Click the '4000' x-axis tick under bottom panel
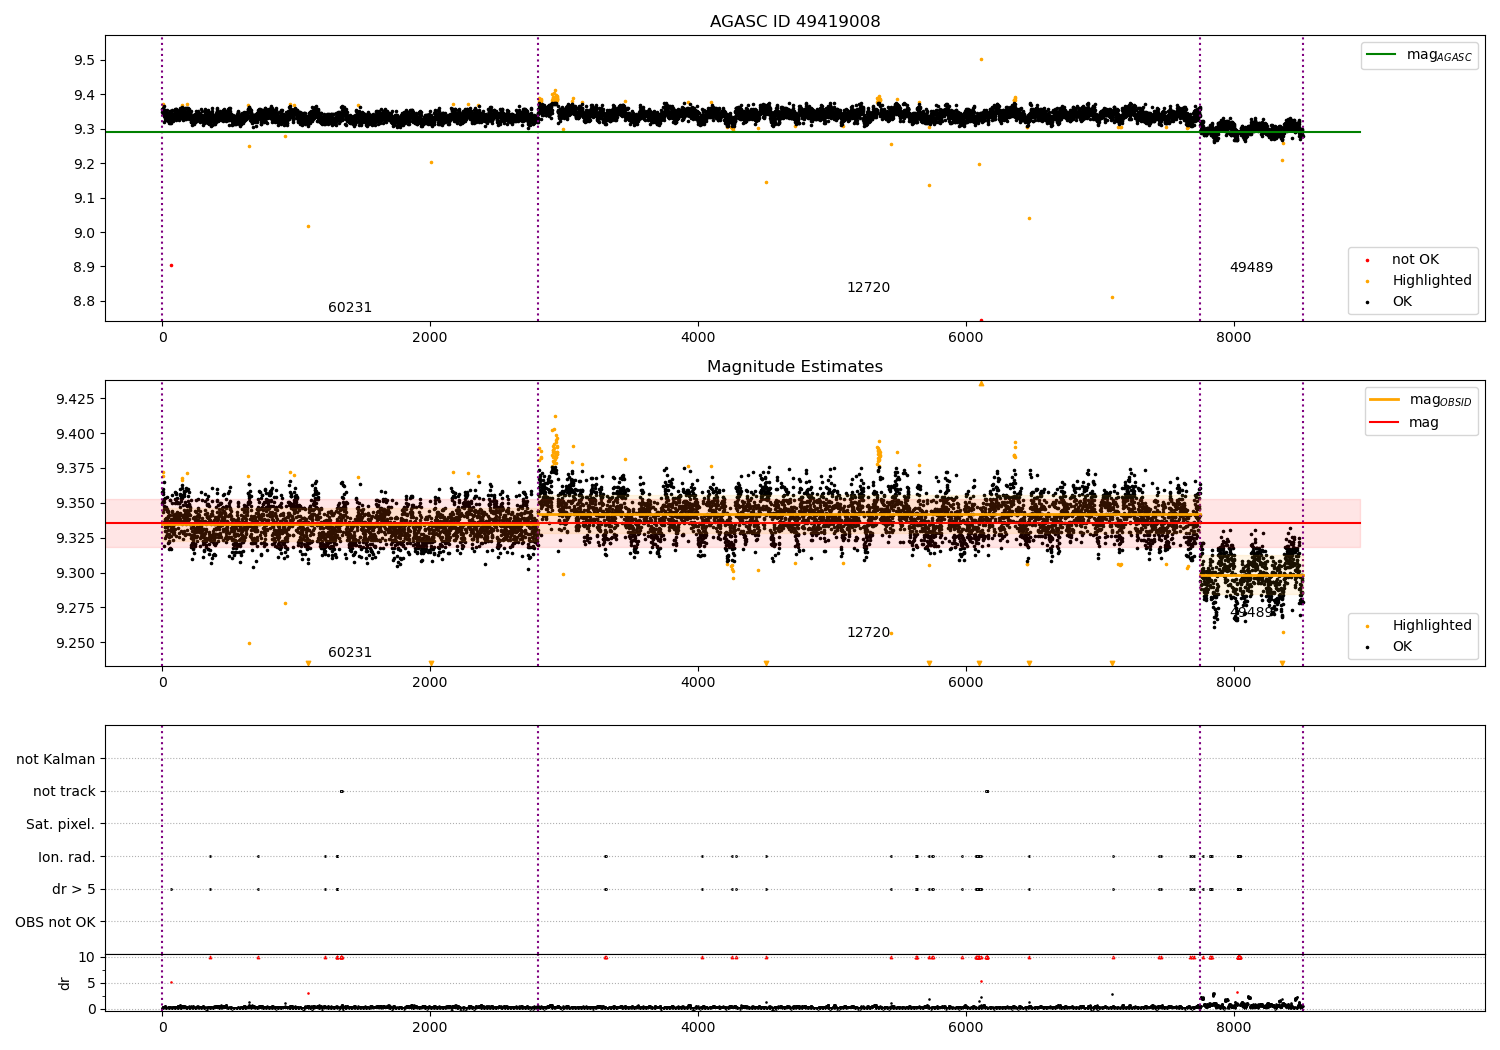The image size is (1500, 1050). (698, 1028)
